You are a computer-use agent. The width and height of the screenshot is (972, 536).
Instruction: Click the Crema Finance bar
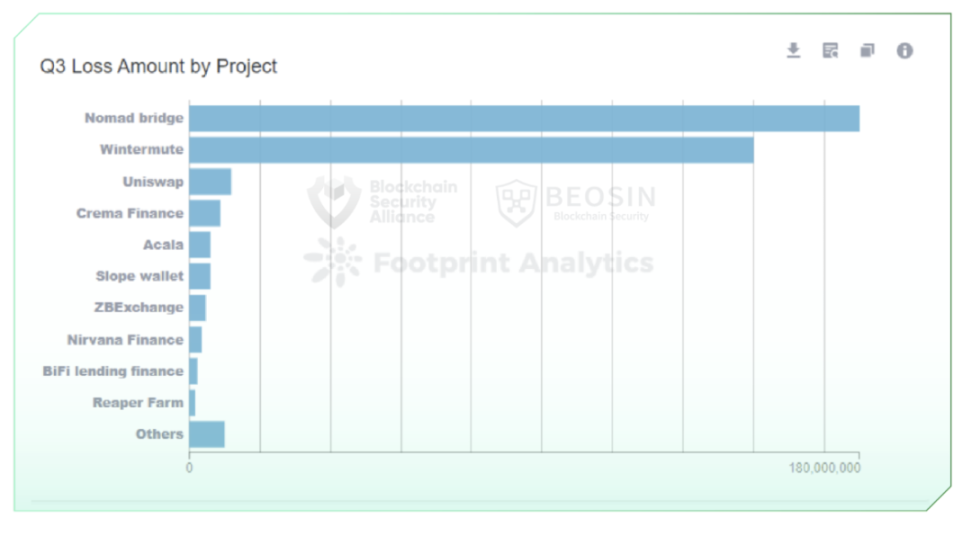tap(205, 213)
